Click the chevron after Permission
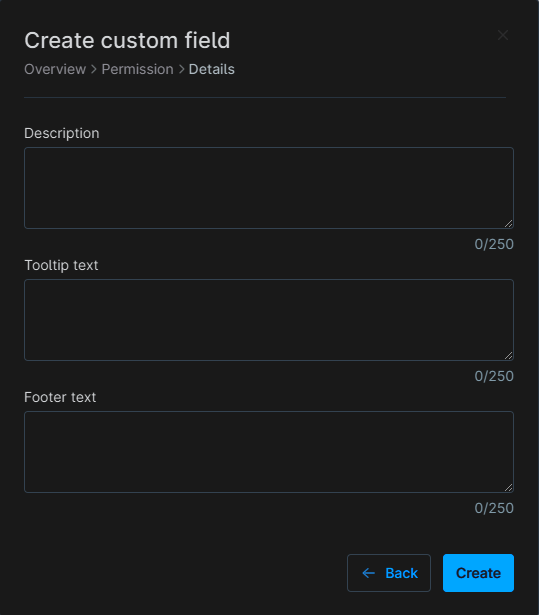539x615 pixels. 181,69
